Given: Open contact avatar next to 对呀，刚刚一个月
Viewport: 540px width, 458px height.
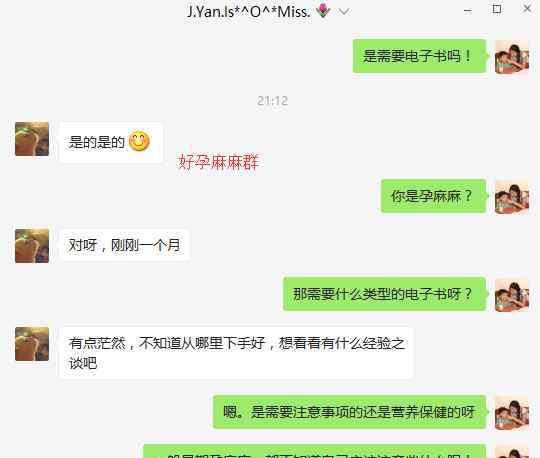Looking at the screenshot, I should click(x=32, y=246).
